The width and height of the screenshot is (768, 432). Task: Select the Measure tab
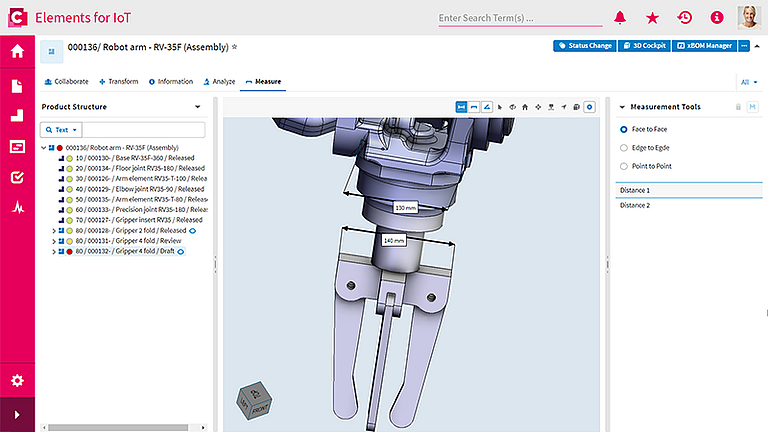[263, 81]
